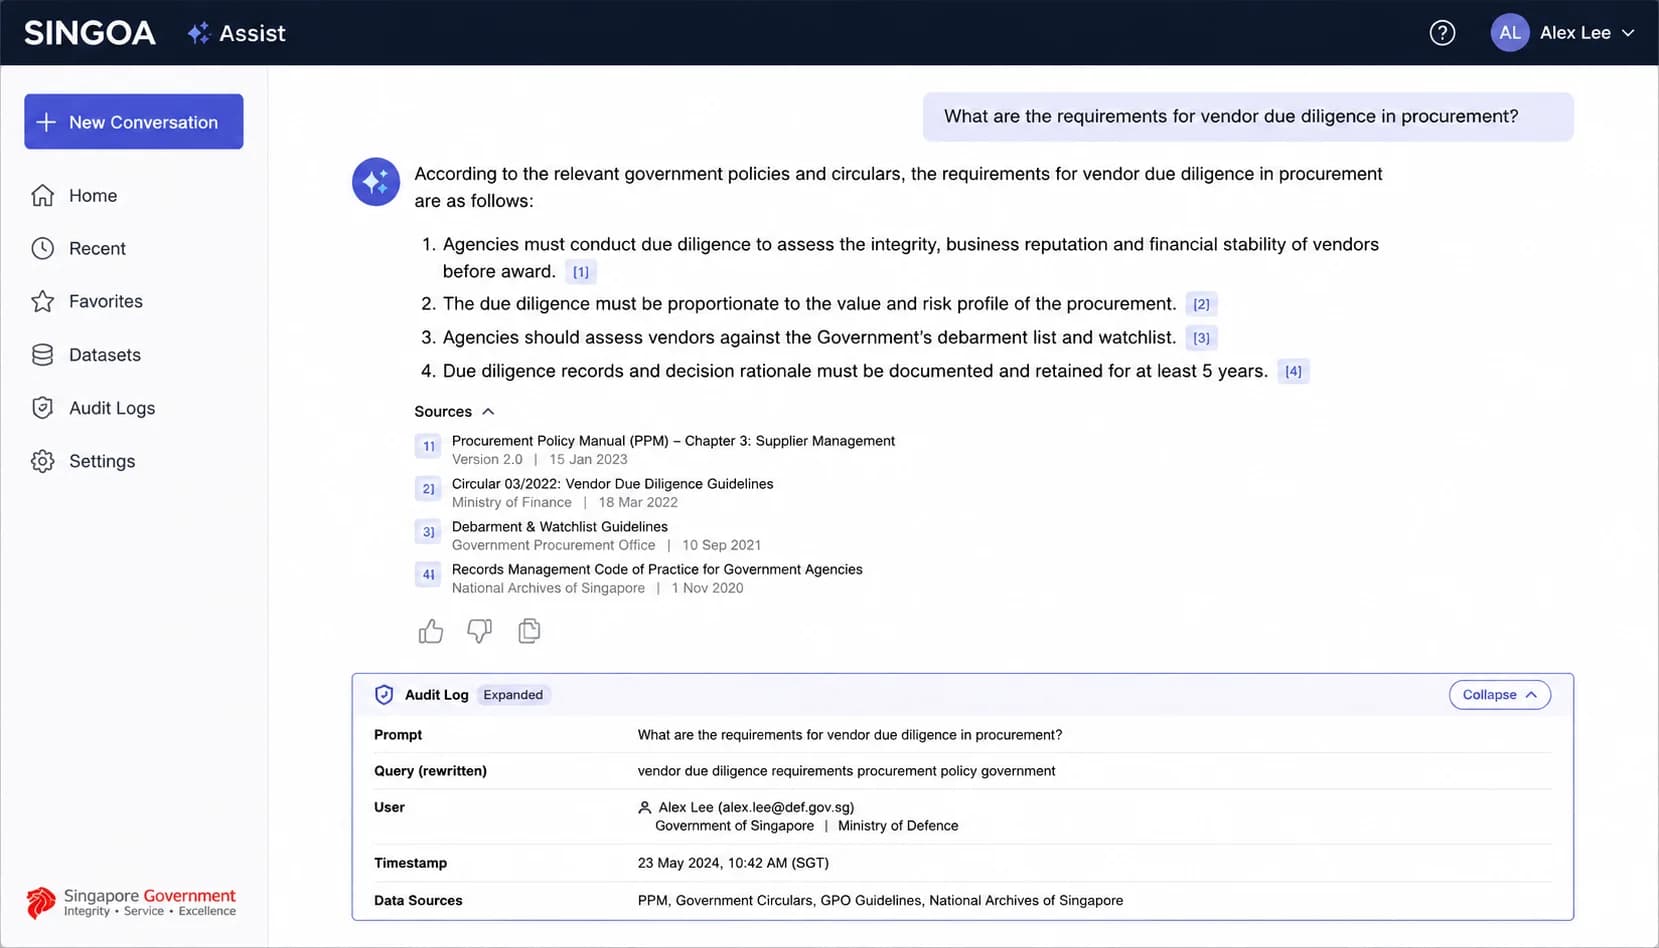Viewport: 1659px width, 948px height.
Task: Open Circular 03/2022 Vendor Due Diligence Guidelines
Action: (x=612, y=484)
